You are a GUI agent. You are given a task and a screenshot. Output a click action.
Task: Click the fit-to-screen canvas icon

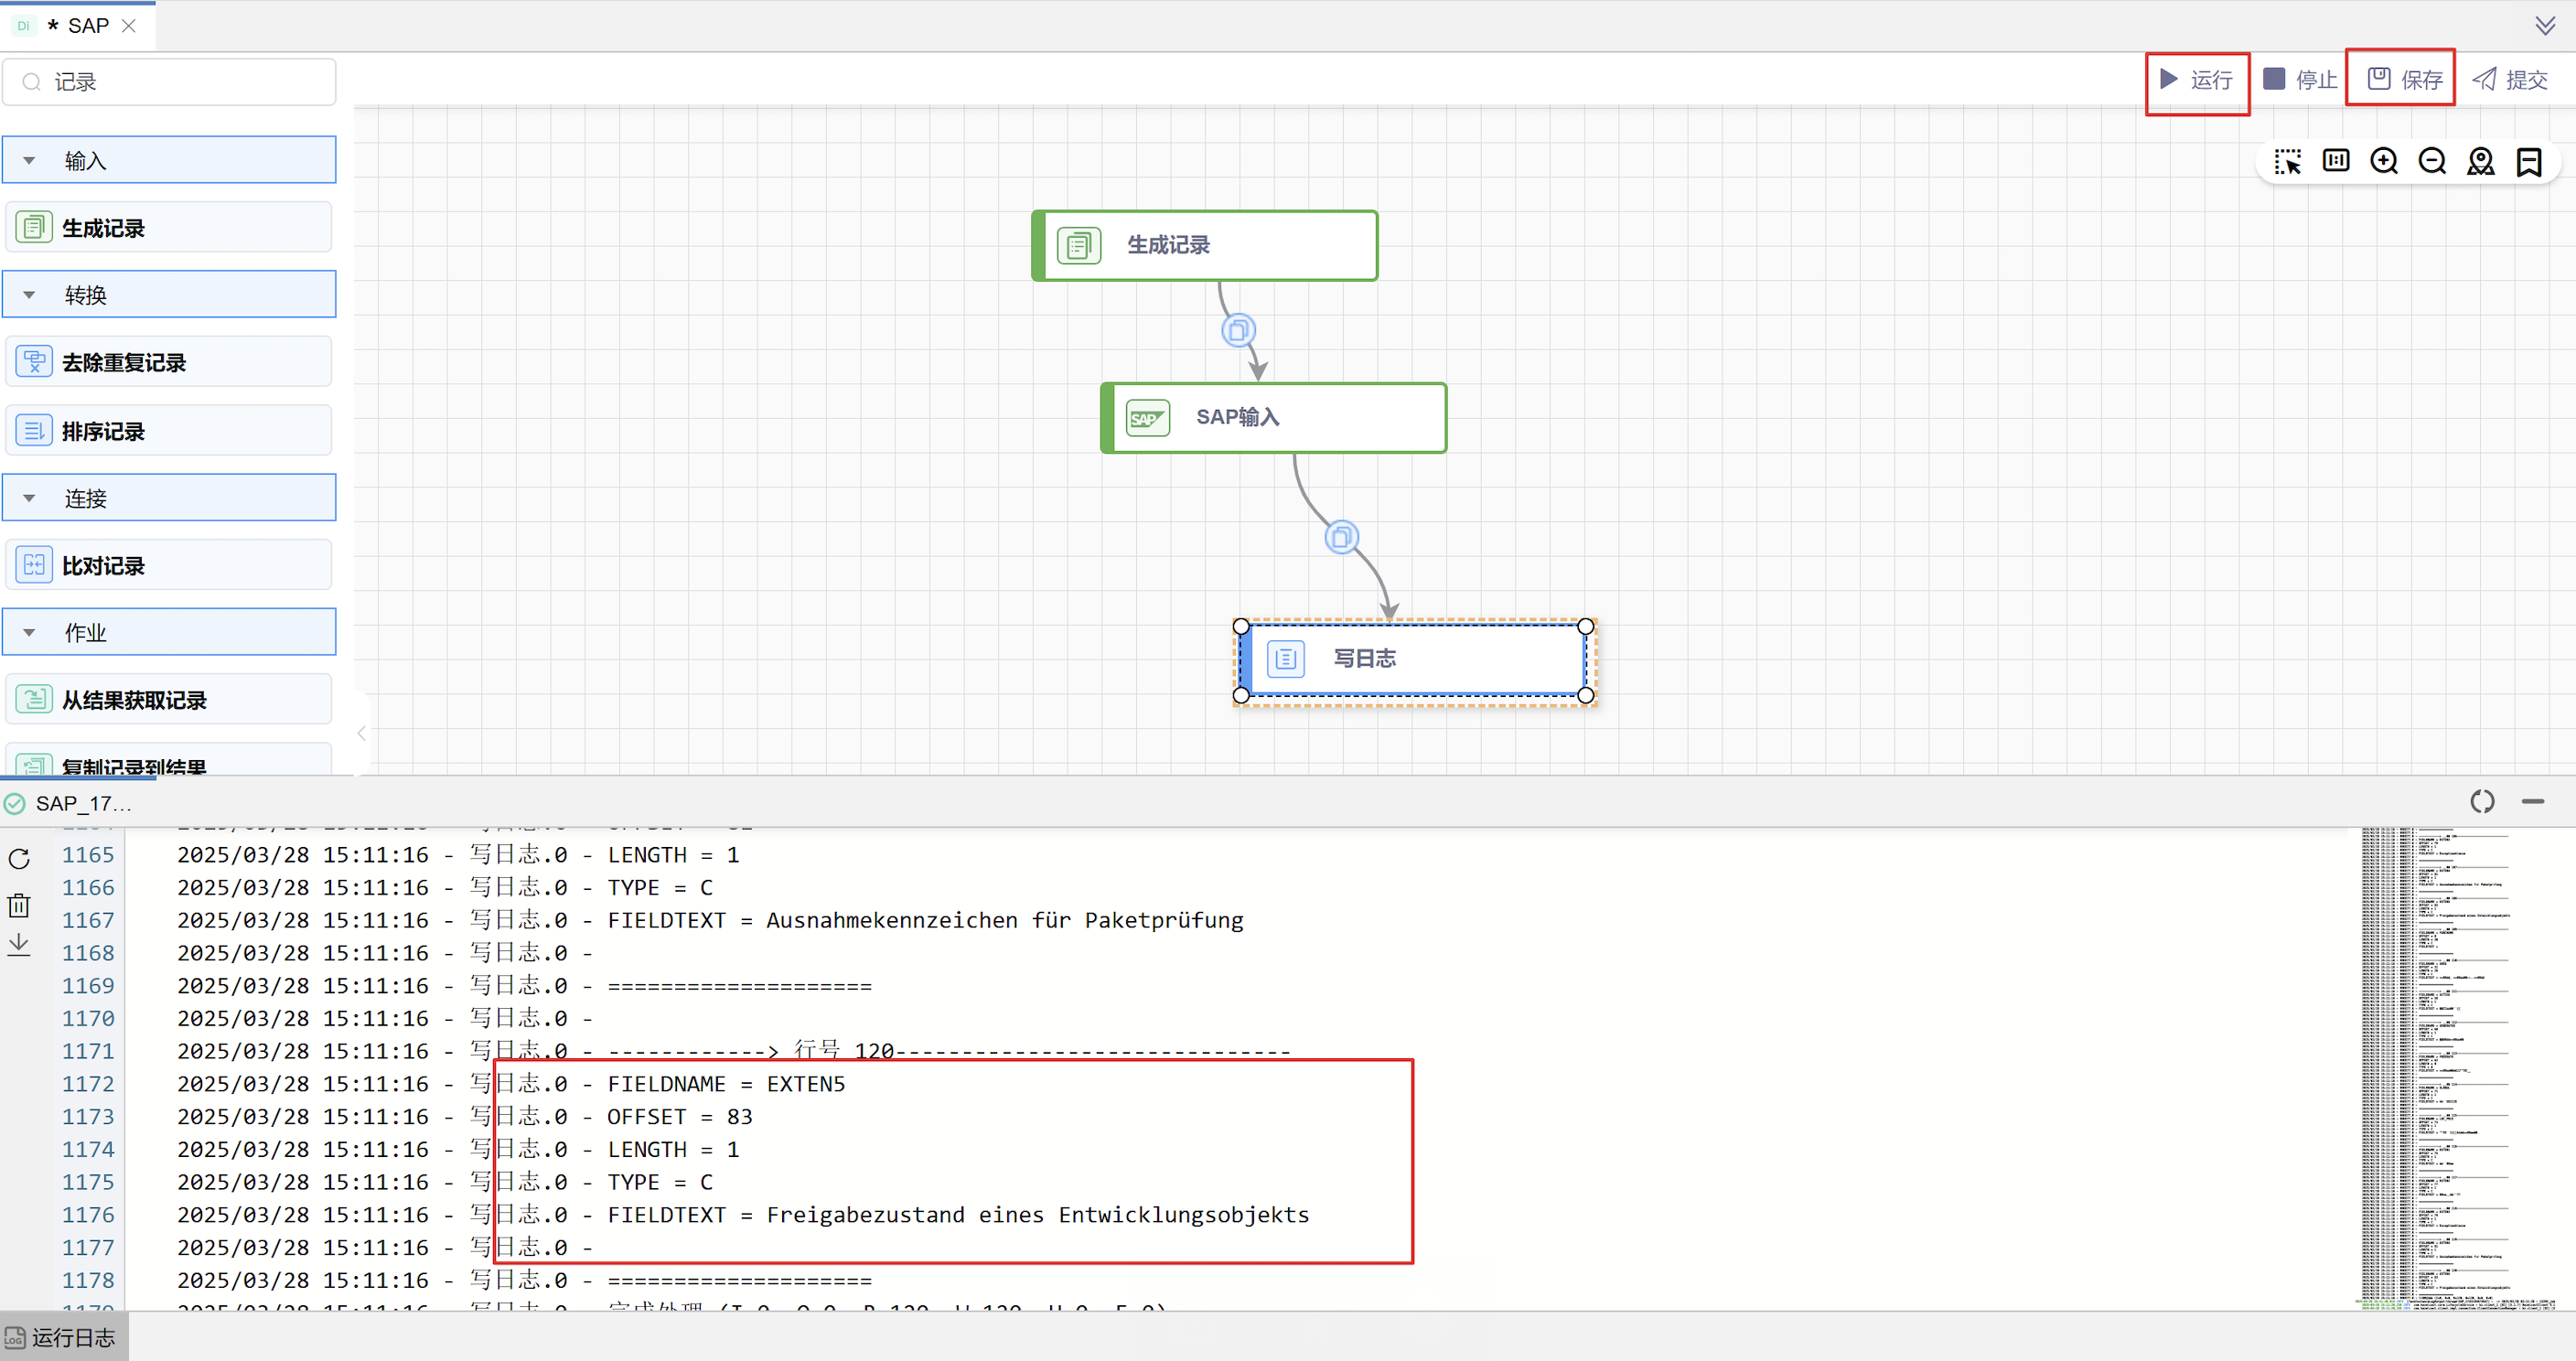click(x=2336, y=161)
